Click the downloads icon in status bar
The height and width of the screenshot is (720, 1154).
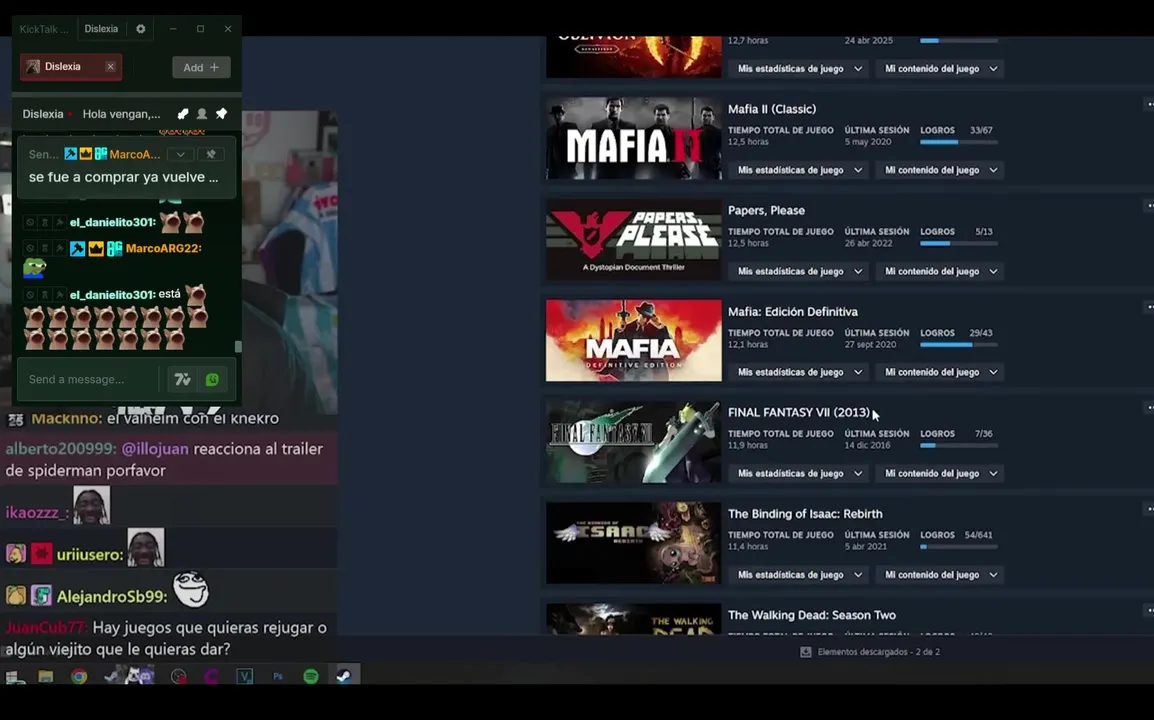(x=806, y=652)
